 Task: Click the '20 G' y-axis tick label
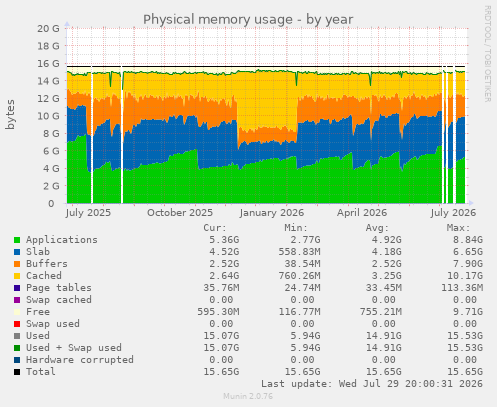[48, 29]
